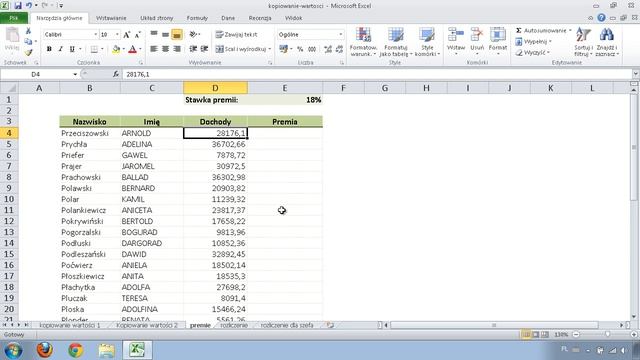Viewport: 640px width, 360px height.
Task: Switch to the Dane ribbon tab
Action: click(x=228, y=18)
